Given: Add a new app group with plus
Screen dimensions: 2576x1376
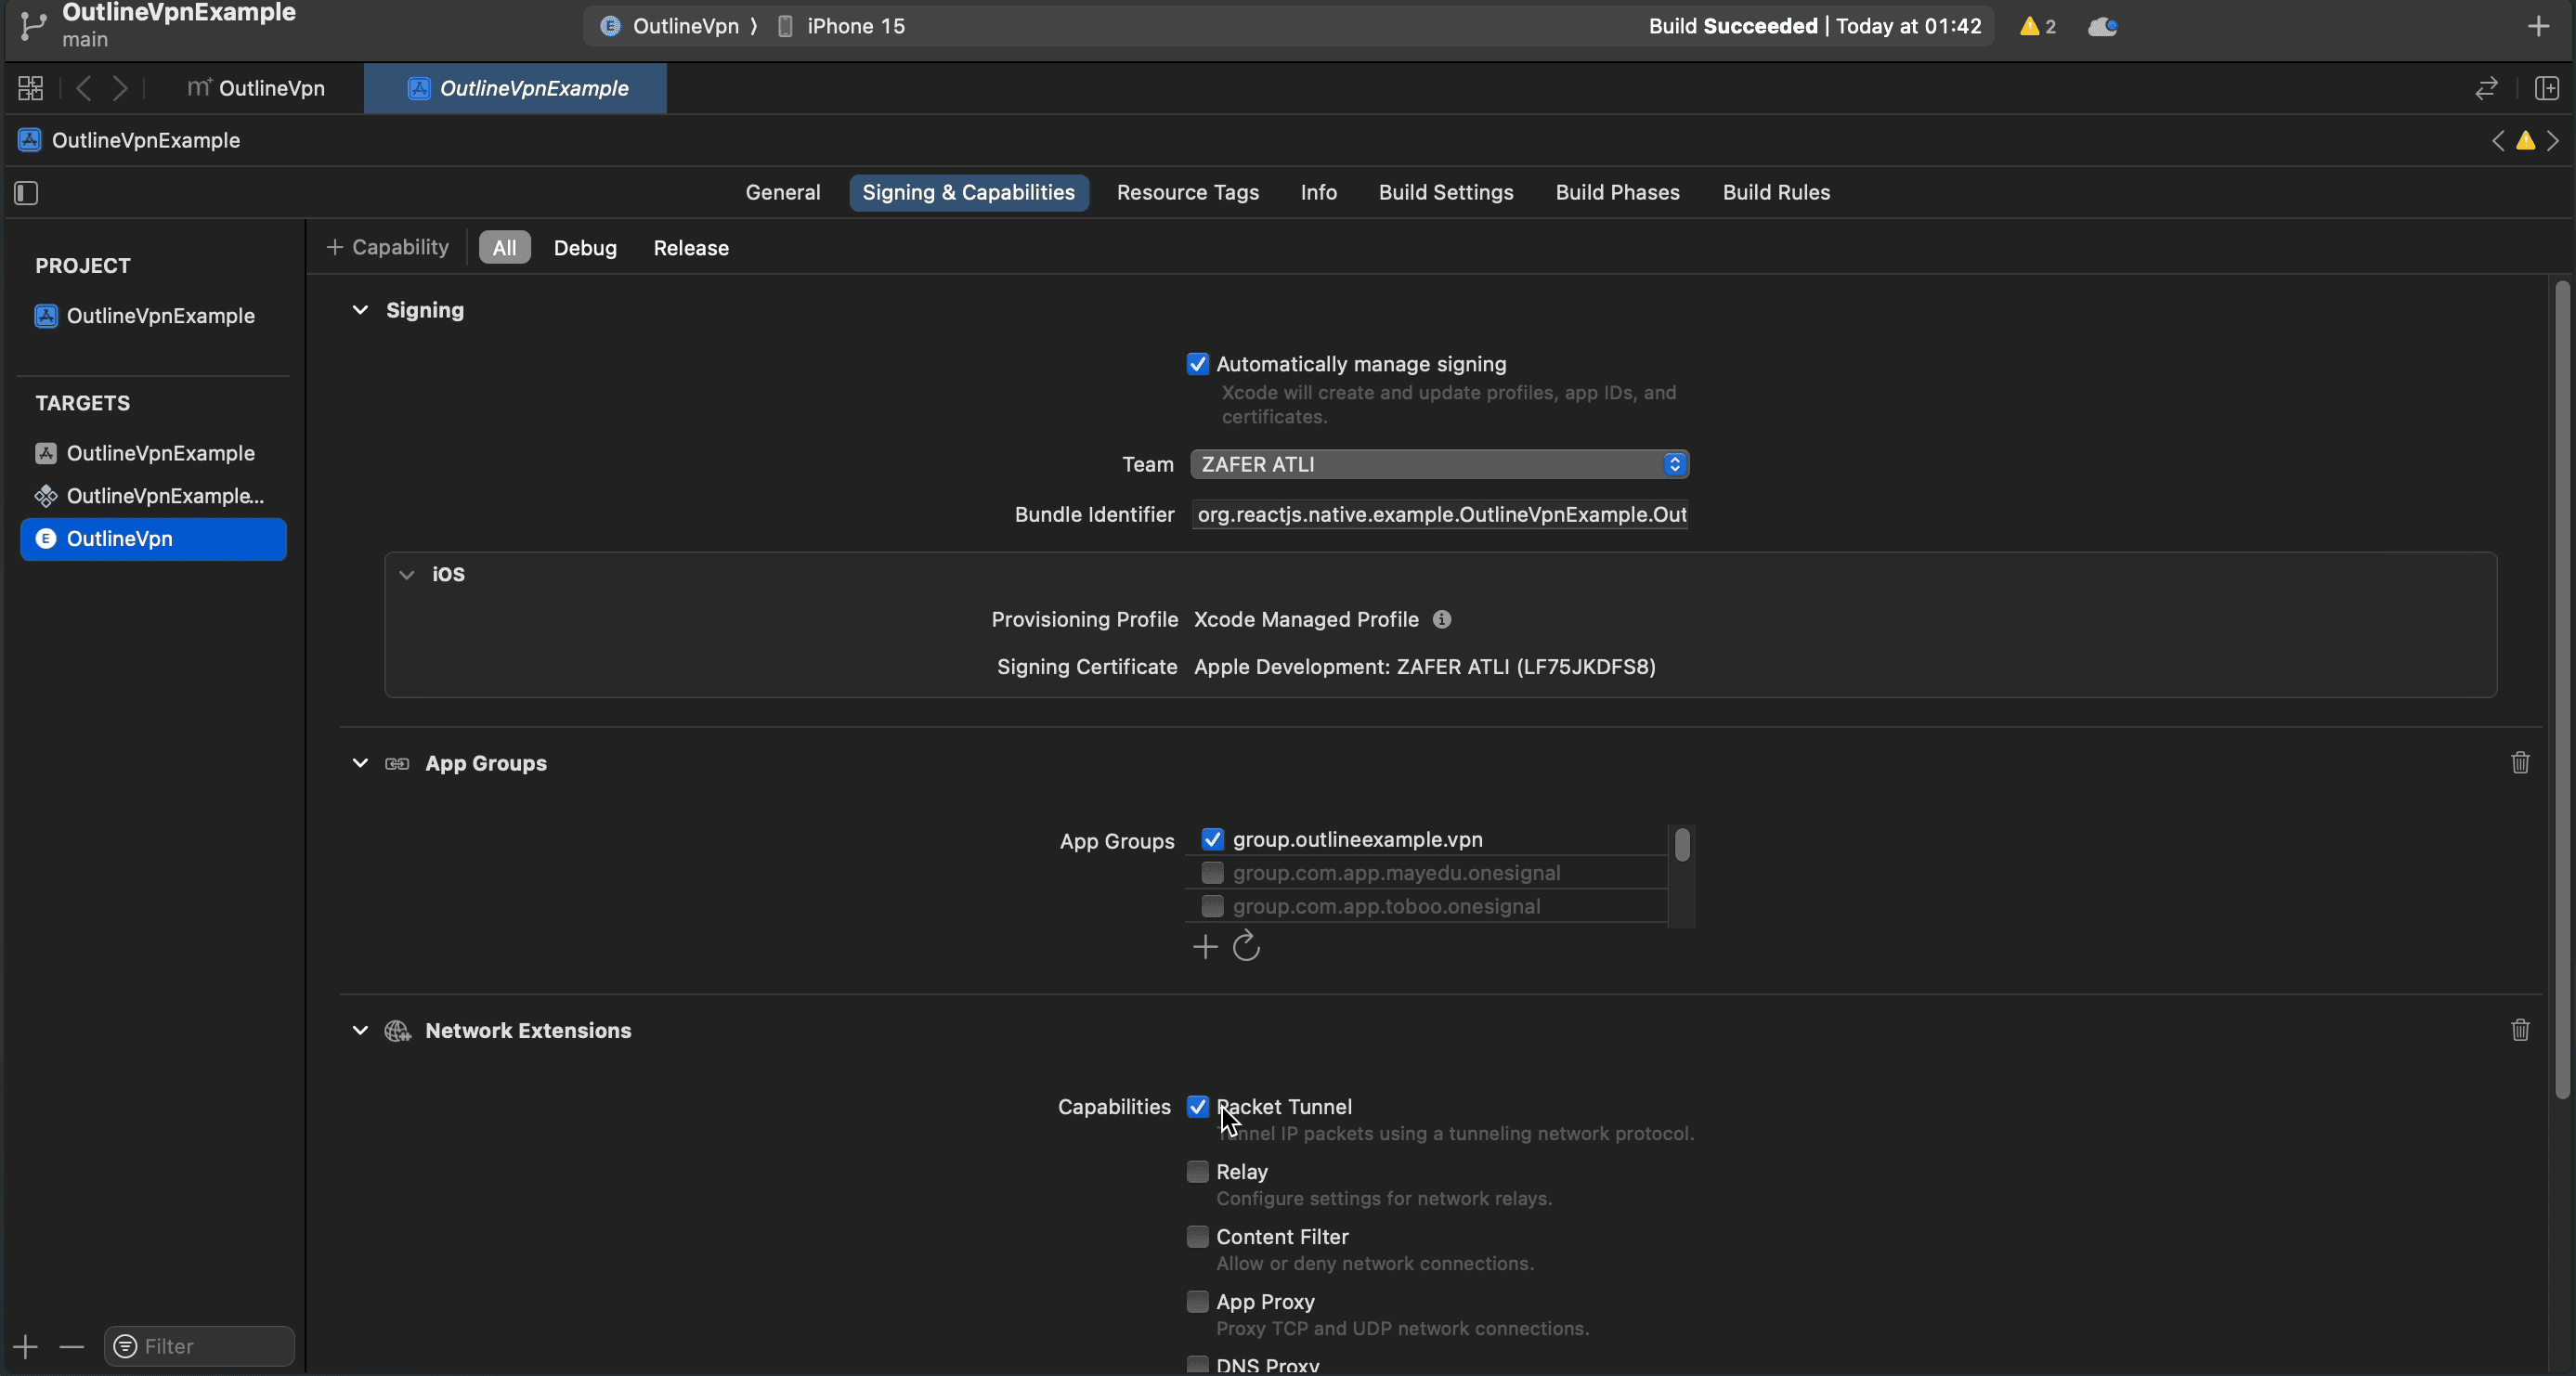Looking at the screenshot, I should pyautogui.click(x=1205, y=947).
